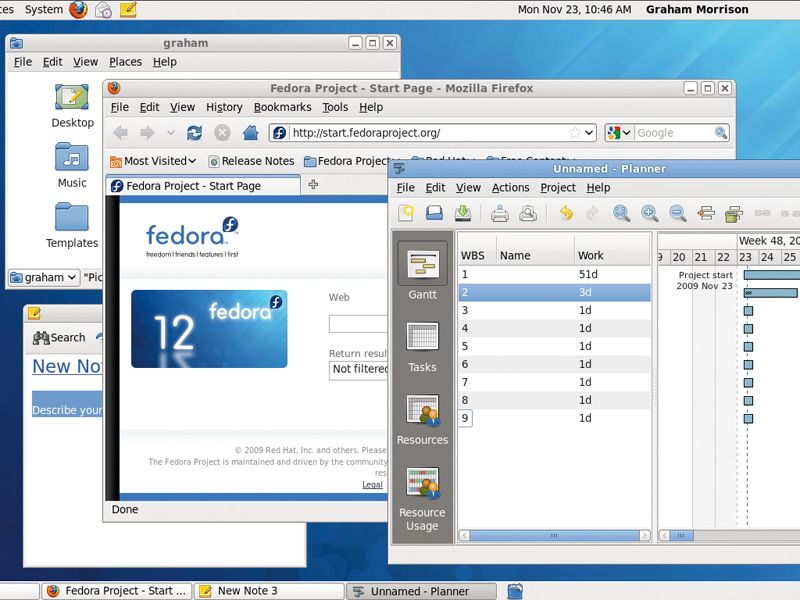
Task: Click the task list horizontal scrollbar in Planner
Action: click(x=555, y=535)
